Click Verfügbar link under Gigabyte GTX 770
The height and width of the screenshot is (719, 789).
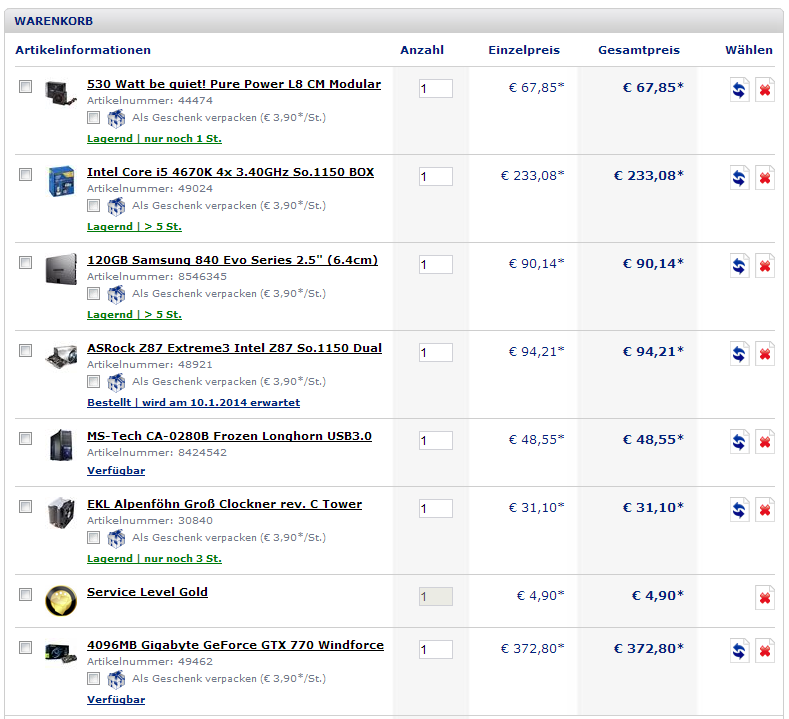116,700
